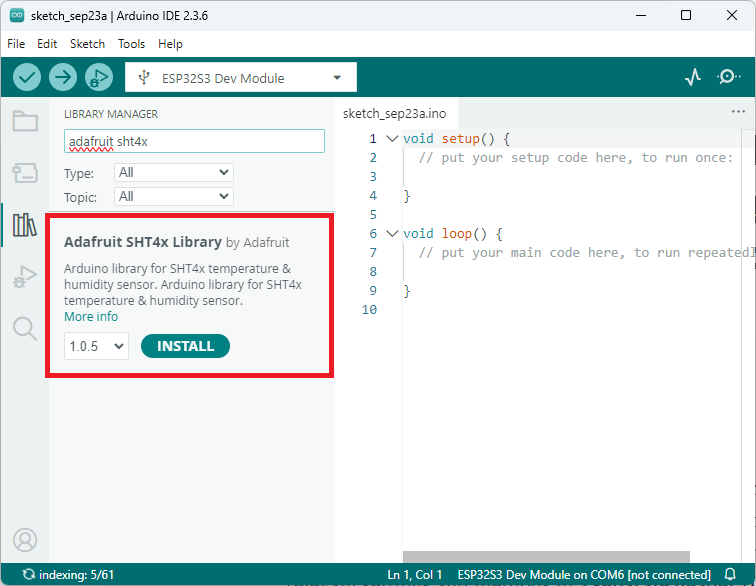The width and height of the screenshot is (756, 586).
Task: Click the setup comment on line 2
Action: point(575,158)
